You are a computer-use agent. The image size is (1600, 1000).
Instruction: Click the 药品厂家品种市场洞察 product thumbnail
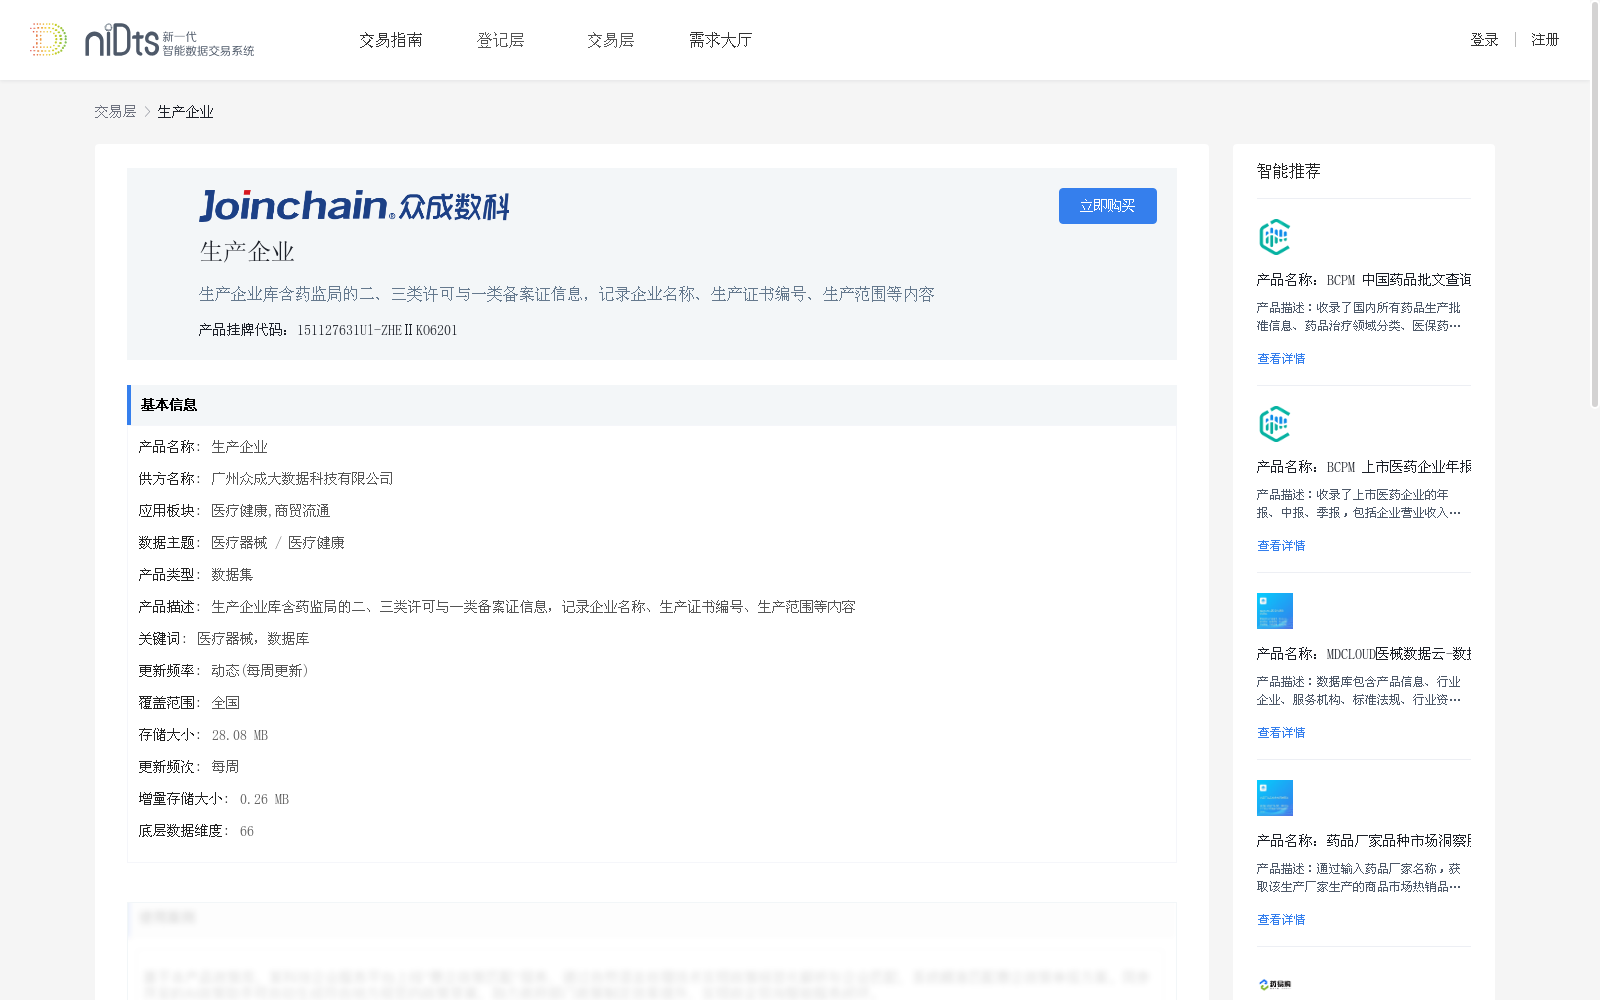[1275, 798]
